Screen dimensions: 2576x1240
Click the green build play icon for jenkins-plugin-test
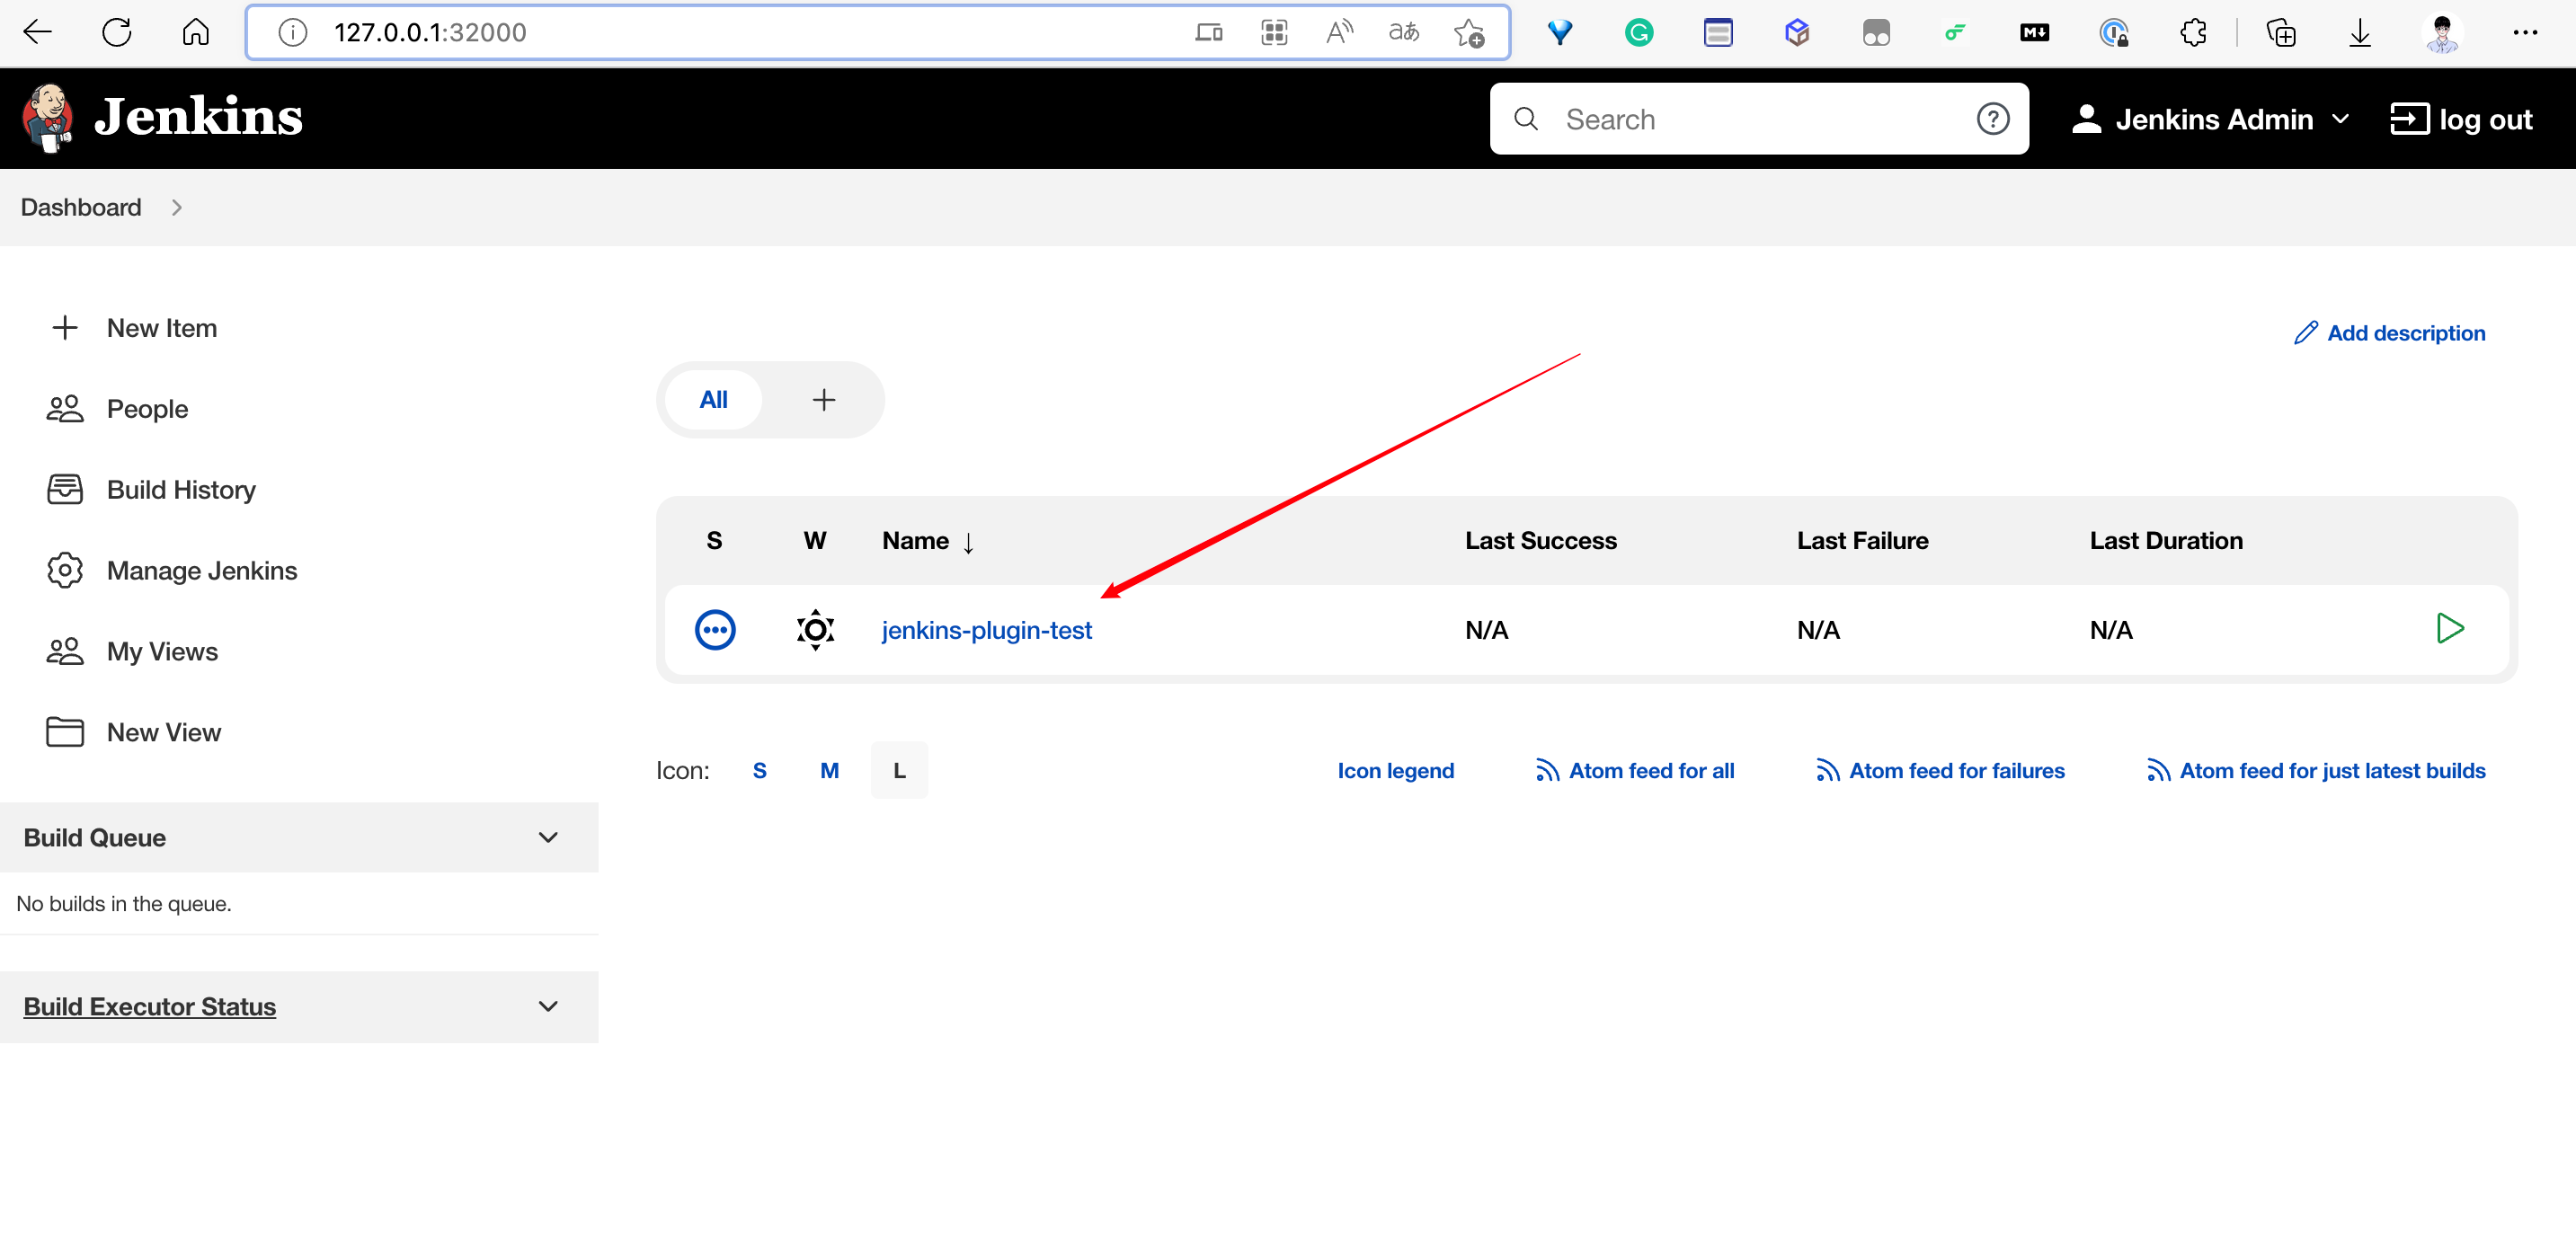click(2449, 629)
